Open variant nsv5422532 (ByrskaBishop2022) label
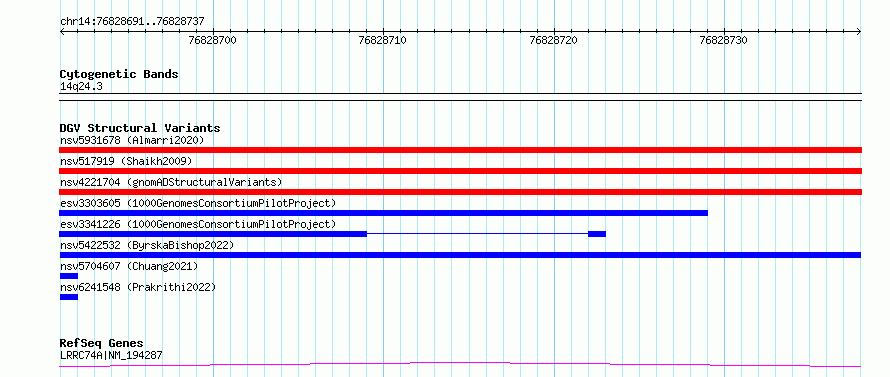This screenshot has width=890, height=377. point(146,245)
